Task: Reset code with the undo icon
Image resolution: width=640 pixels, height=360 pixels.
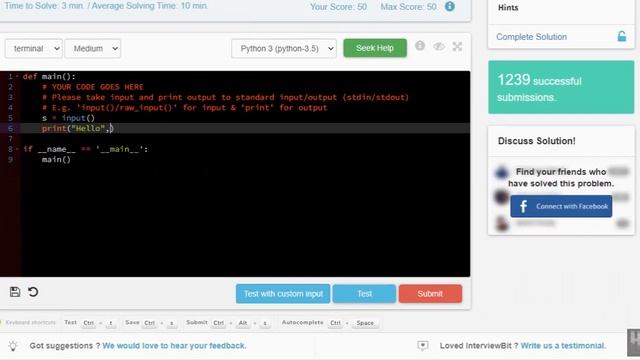Action: [x=33, y=292]
